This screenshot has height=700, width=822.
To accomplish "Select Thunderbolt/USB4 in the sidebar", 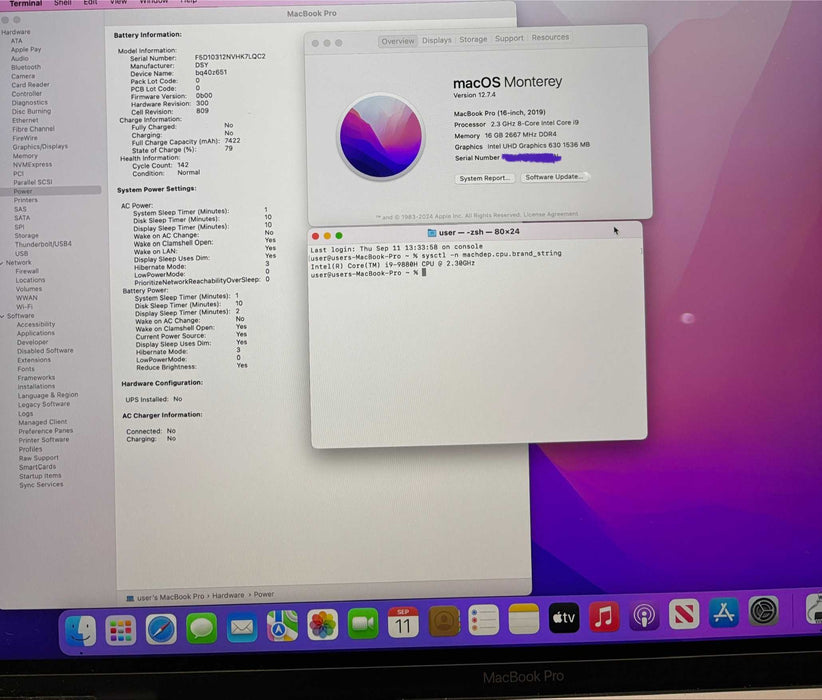I will [43, 244].
